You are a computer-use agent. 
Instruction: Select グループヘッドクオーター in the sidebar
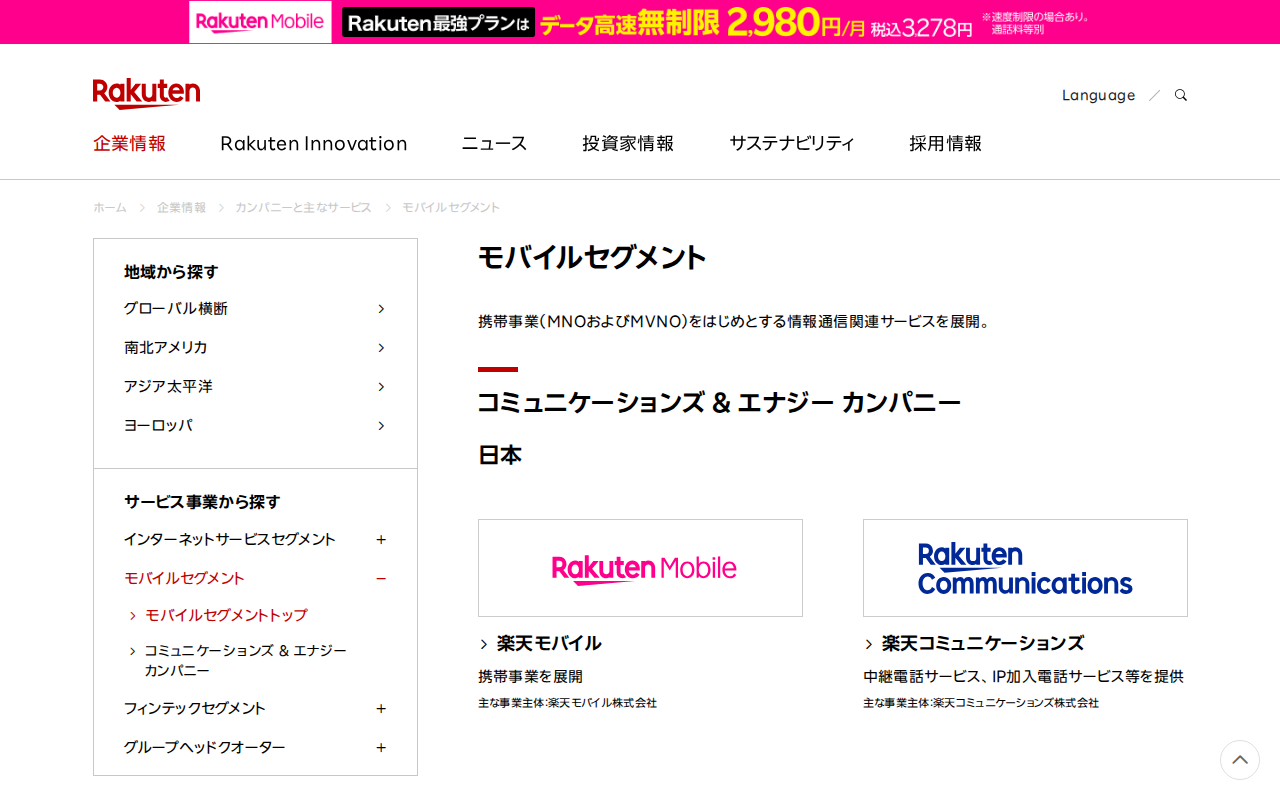point(205,747)
